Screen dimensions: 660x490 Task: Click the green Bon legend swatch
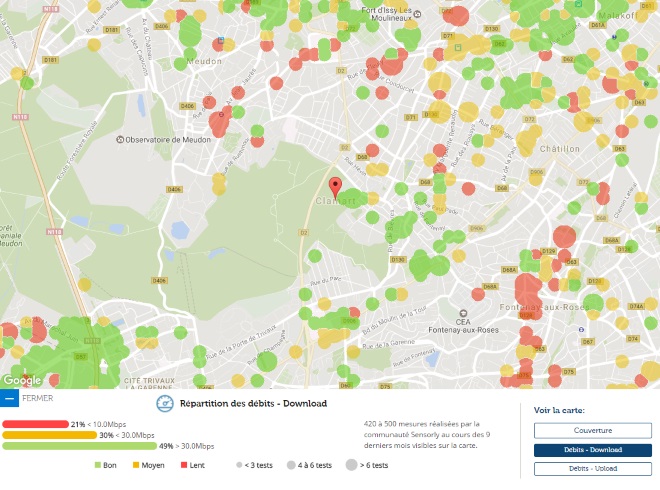(98, 465)
